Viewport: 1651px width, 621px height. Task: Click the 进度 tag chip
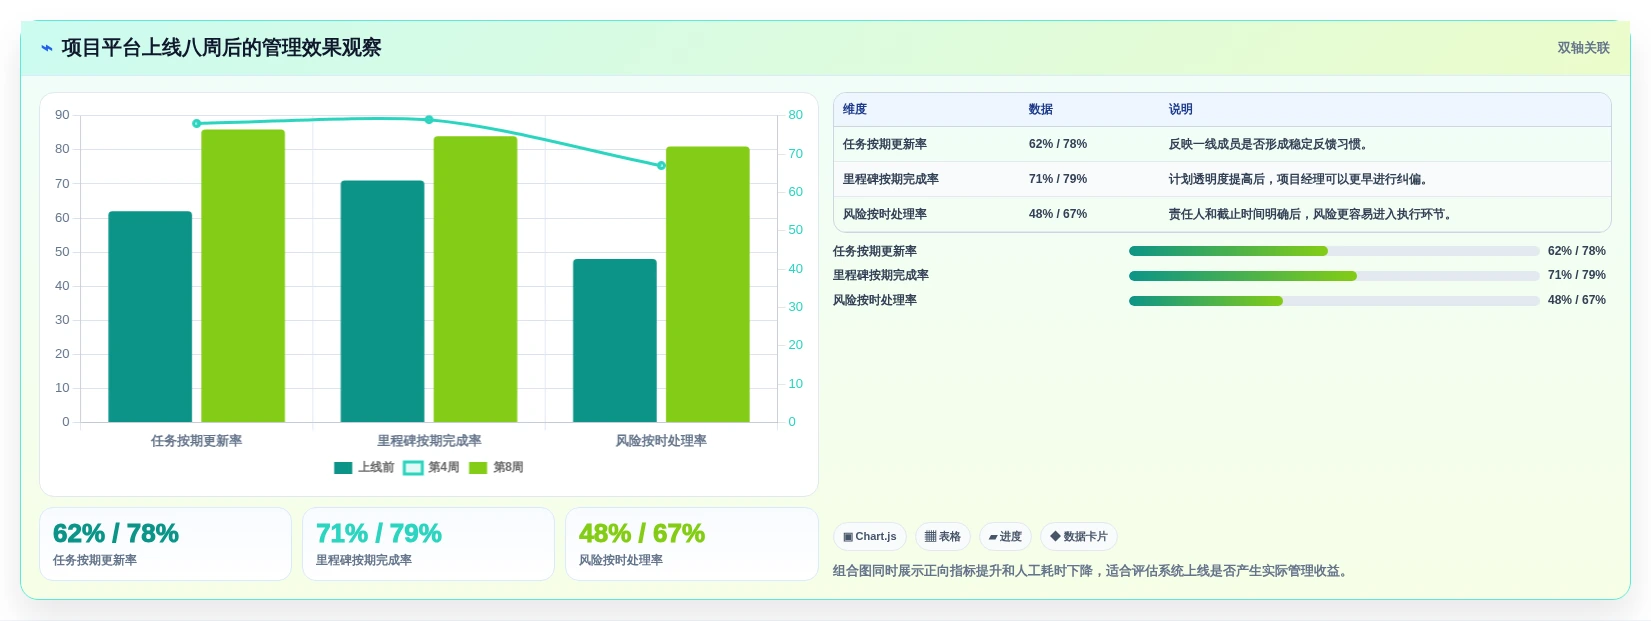pyautogui.click(x=1005, y=537)
